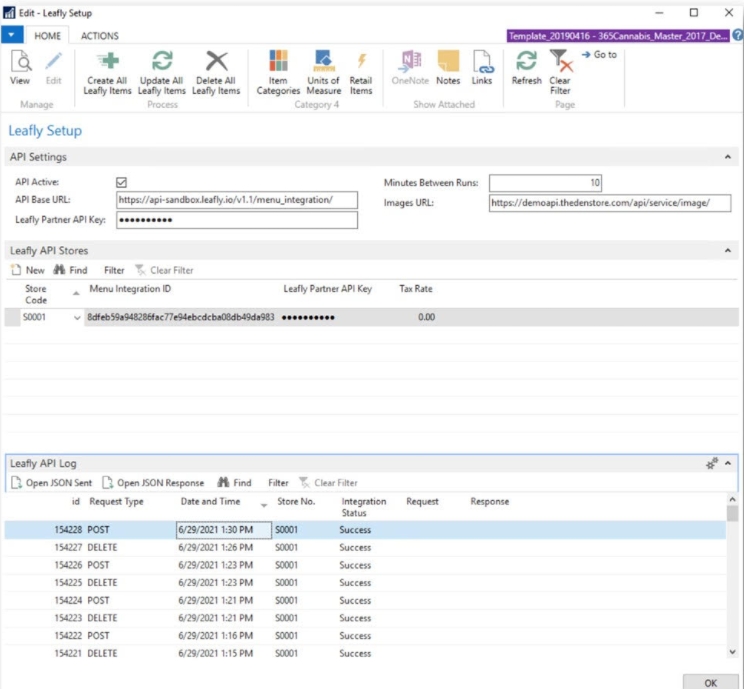Run Delete All Leafly Items

pyautogui.click(x=216, y=73)
